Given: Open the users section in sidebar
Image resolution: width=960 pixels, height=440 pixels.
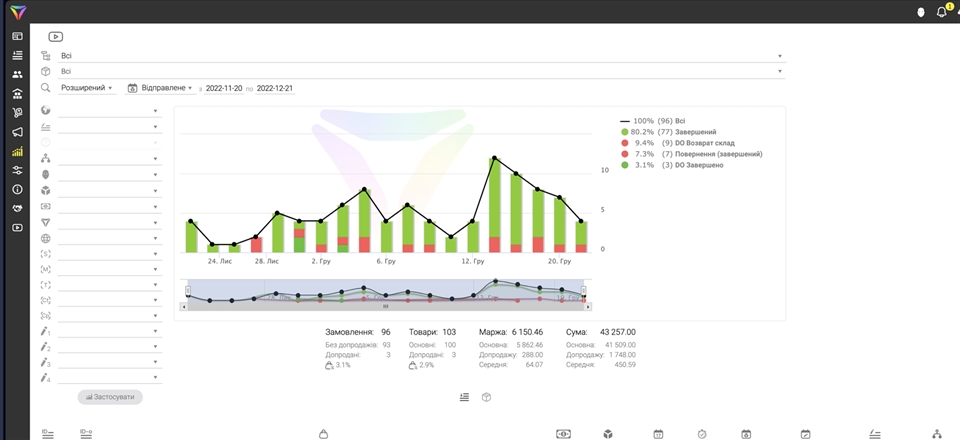Looking at the screenshot, I should (17, 75).
